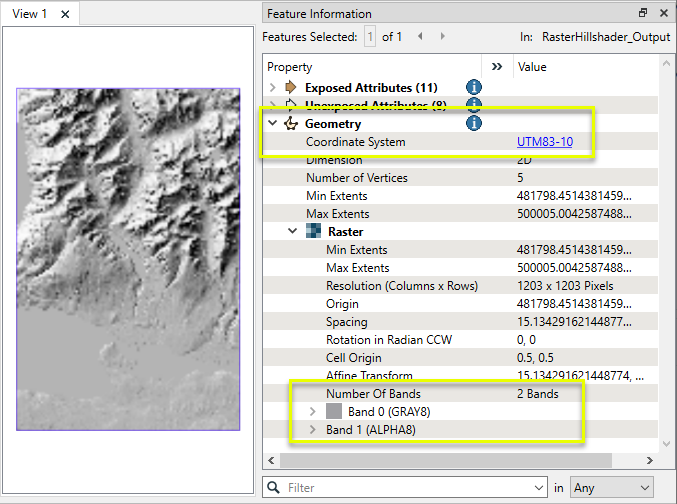Viewport: 677px width, 504px height.
Task: Click inside the Filter search field
Action: pyautogui.click(x=400, y=487)
